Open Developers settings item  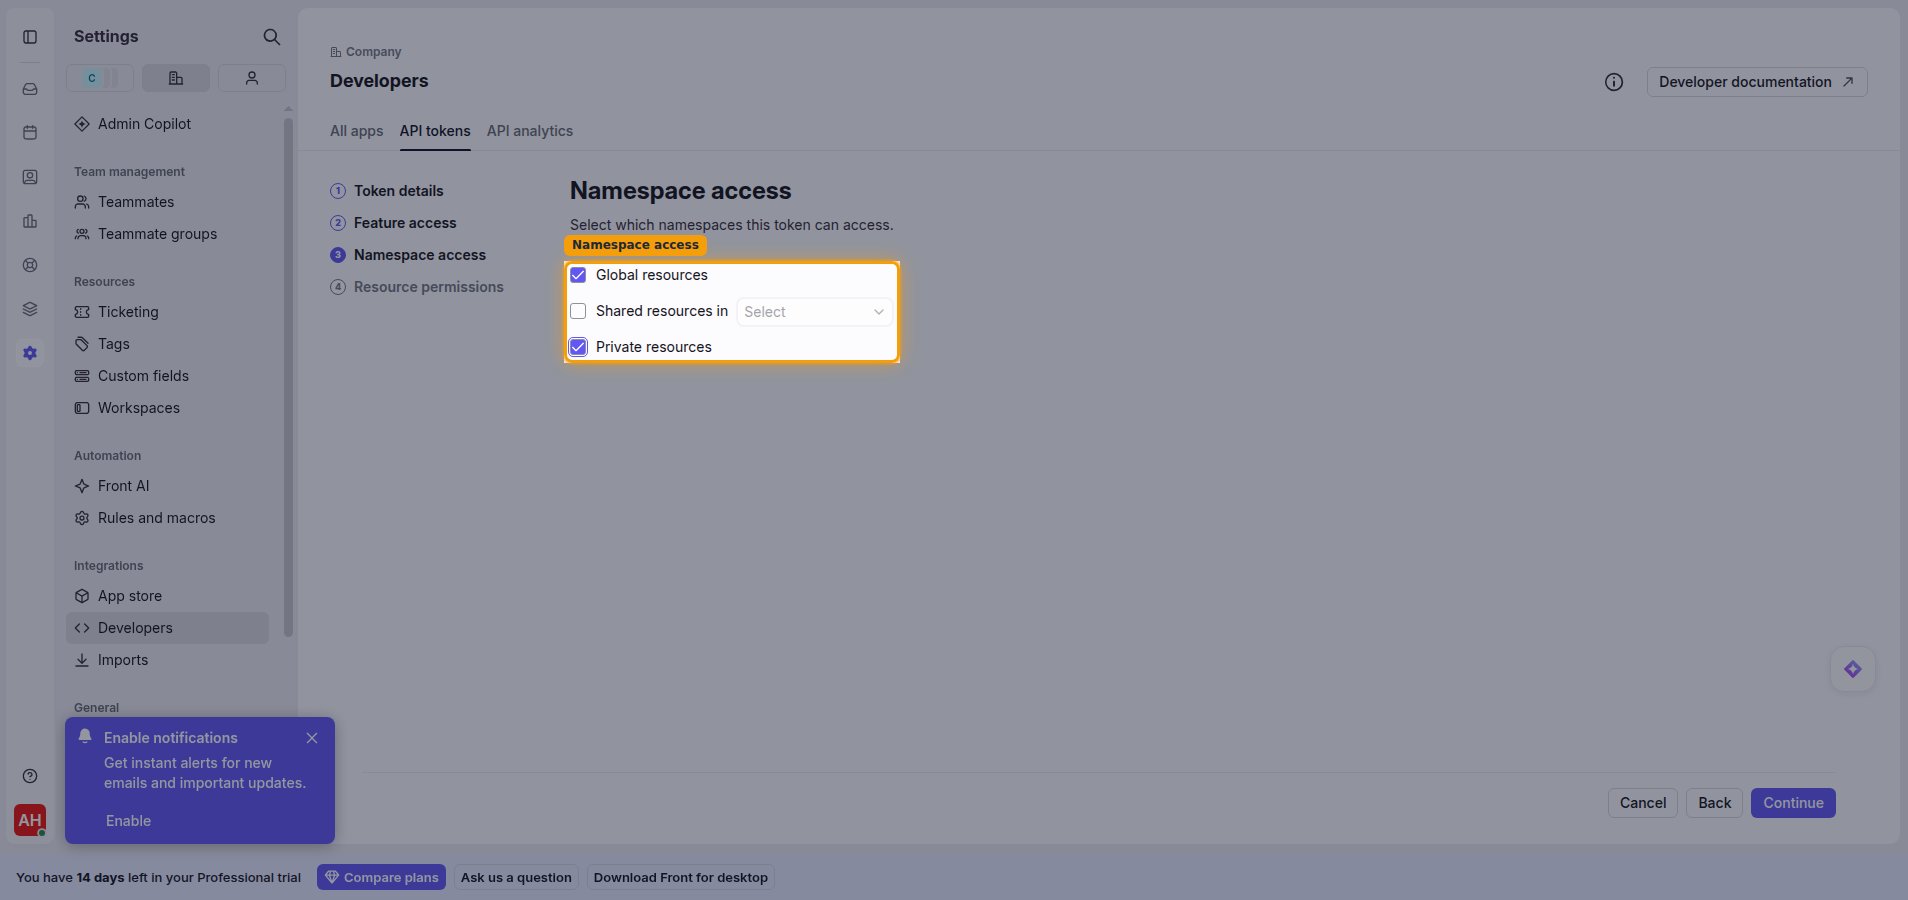[167, 628]
